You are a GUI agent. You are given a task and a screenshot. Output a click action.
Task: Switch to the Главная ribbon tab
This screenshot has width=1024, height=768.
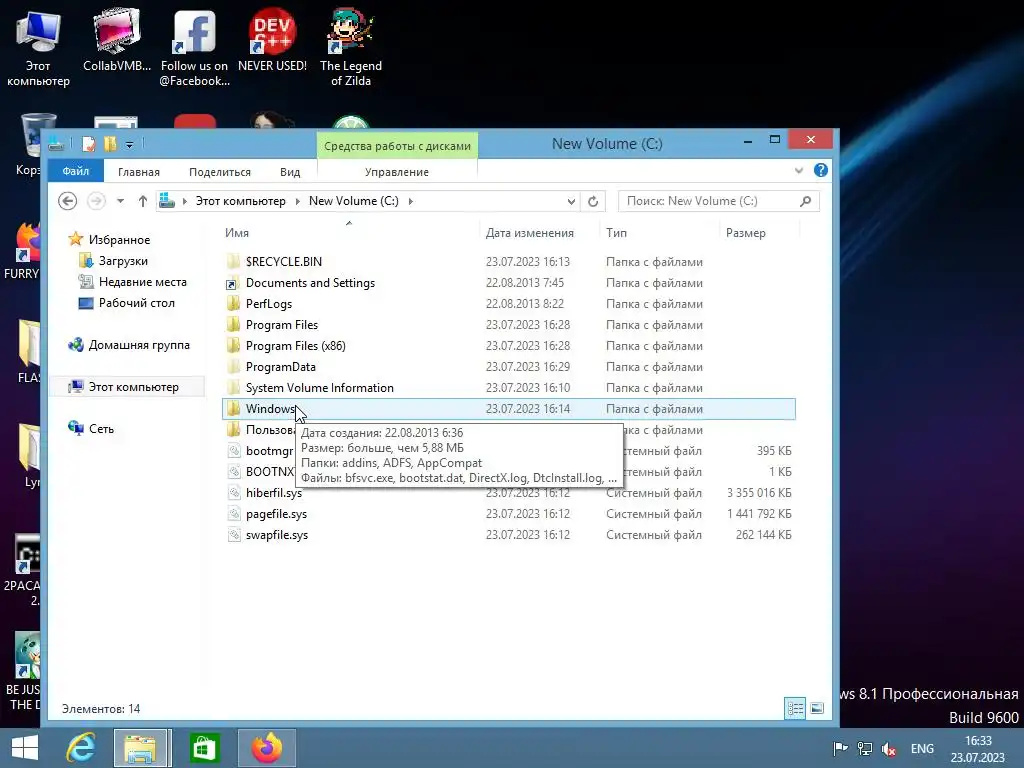(x=138, y=172)
